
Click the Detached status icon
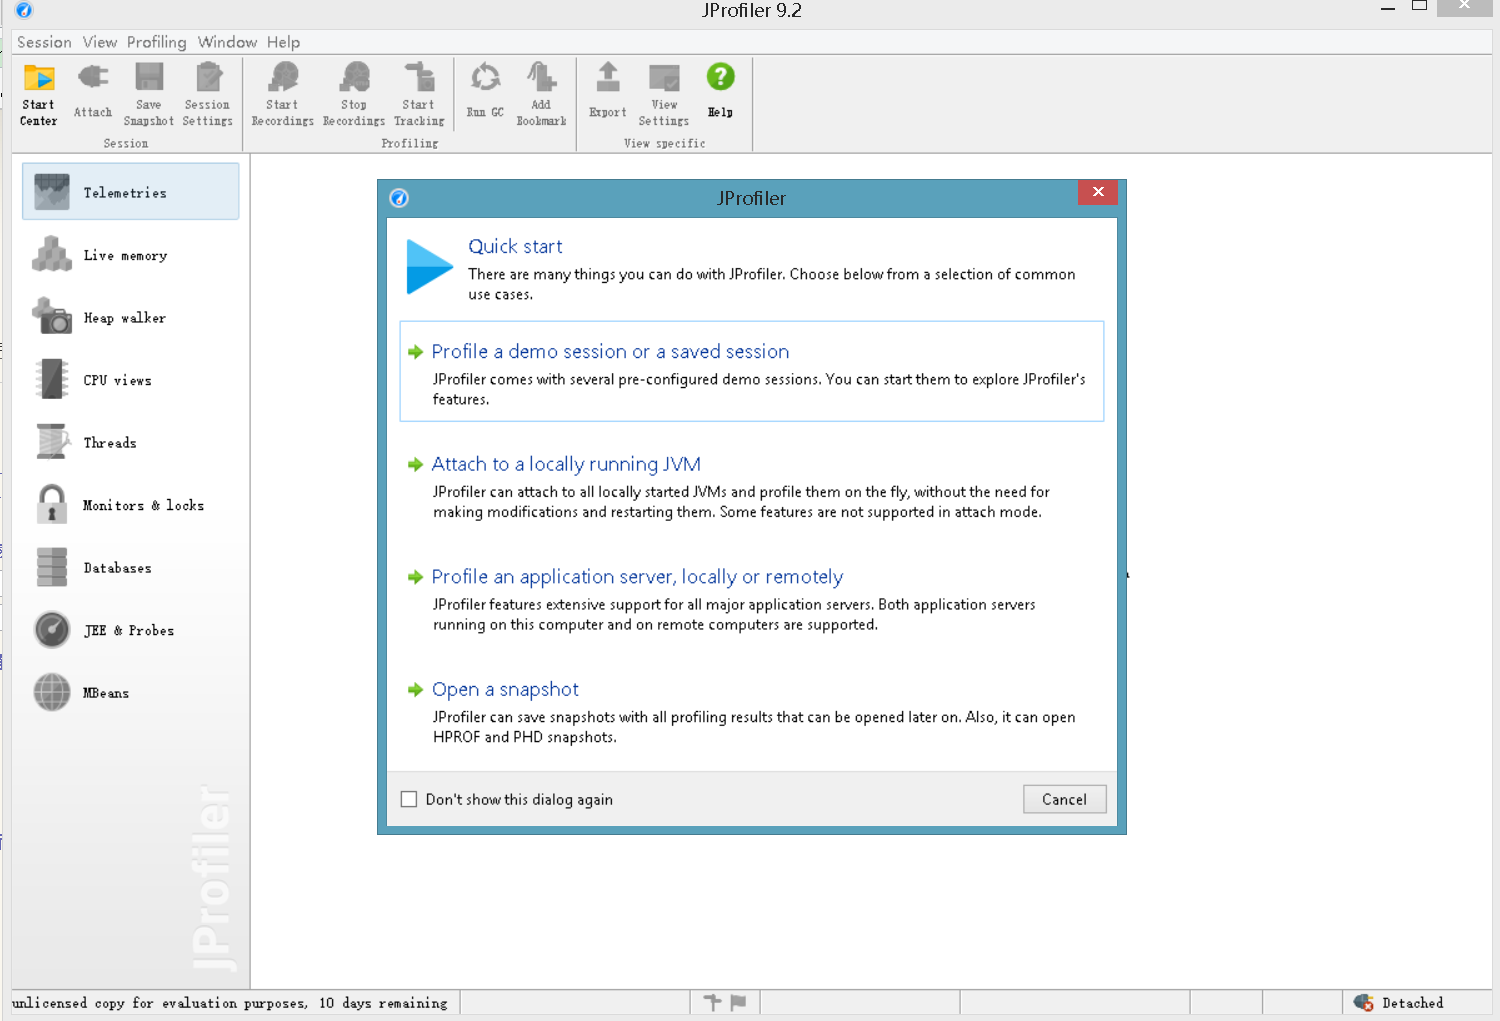point(1363,1002)
